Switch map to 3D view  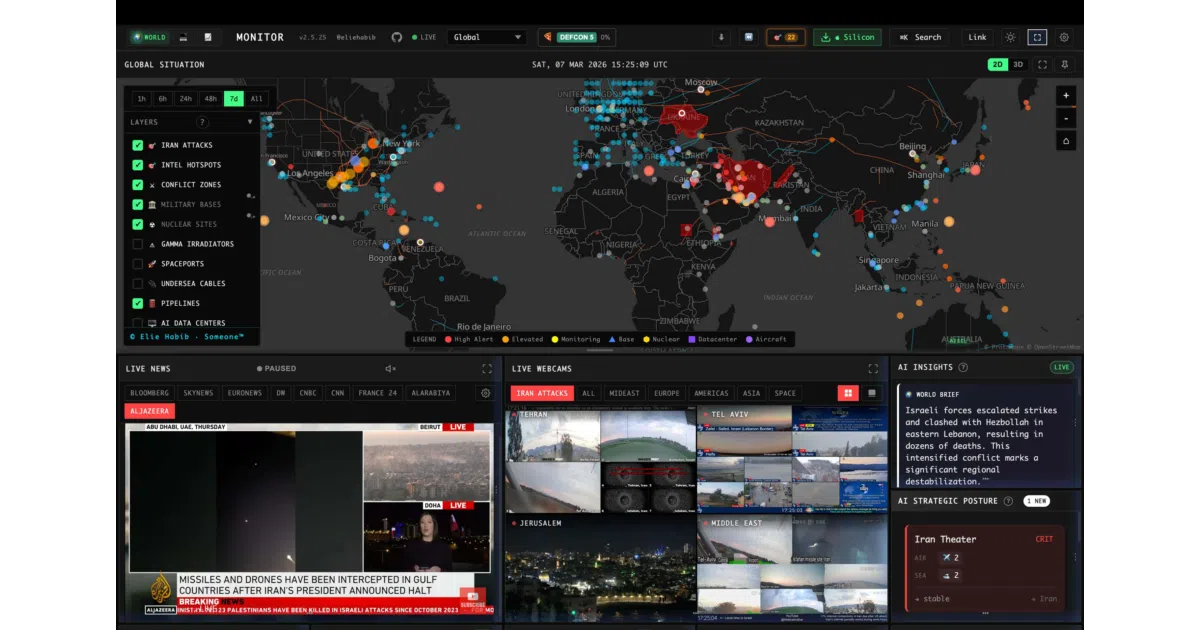point(1018,64)
